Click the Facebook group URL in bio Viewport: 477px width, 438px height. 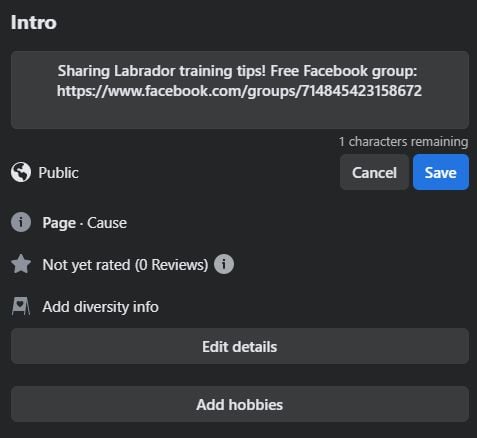point(239,91)
